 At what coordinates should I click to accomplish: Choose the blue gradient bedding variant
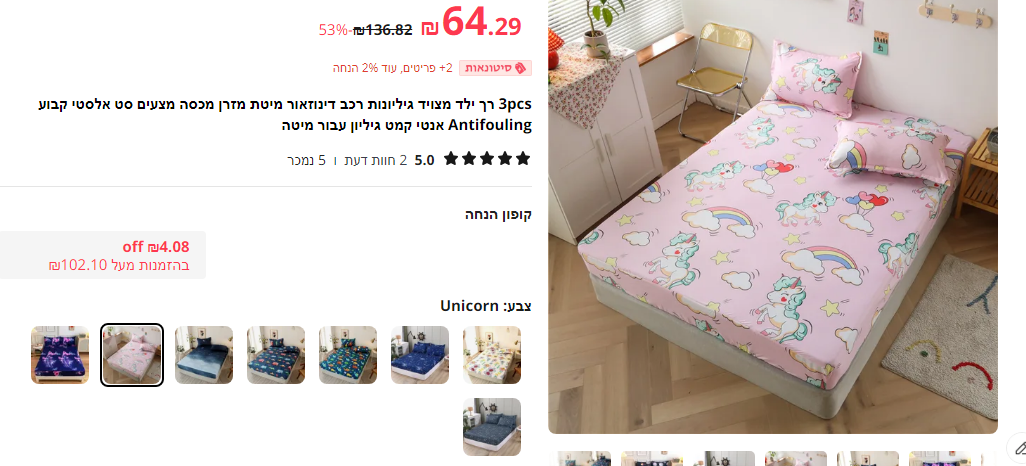click(203, 355)
